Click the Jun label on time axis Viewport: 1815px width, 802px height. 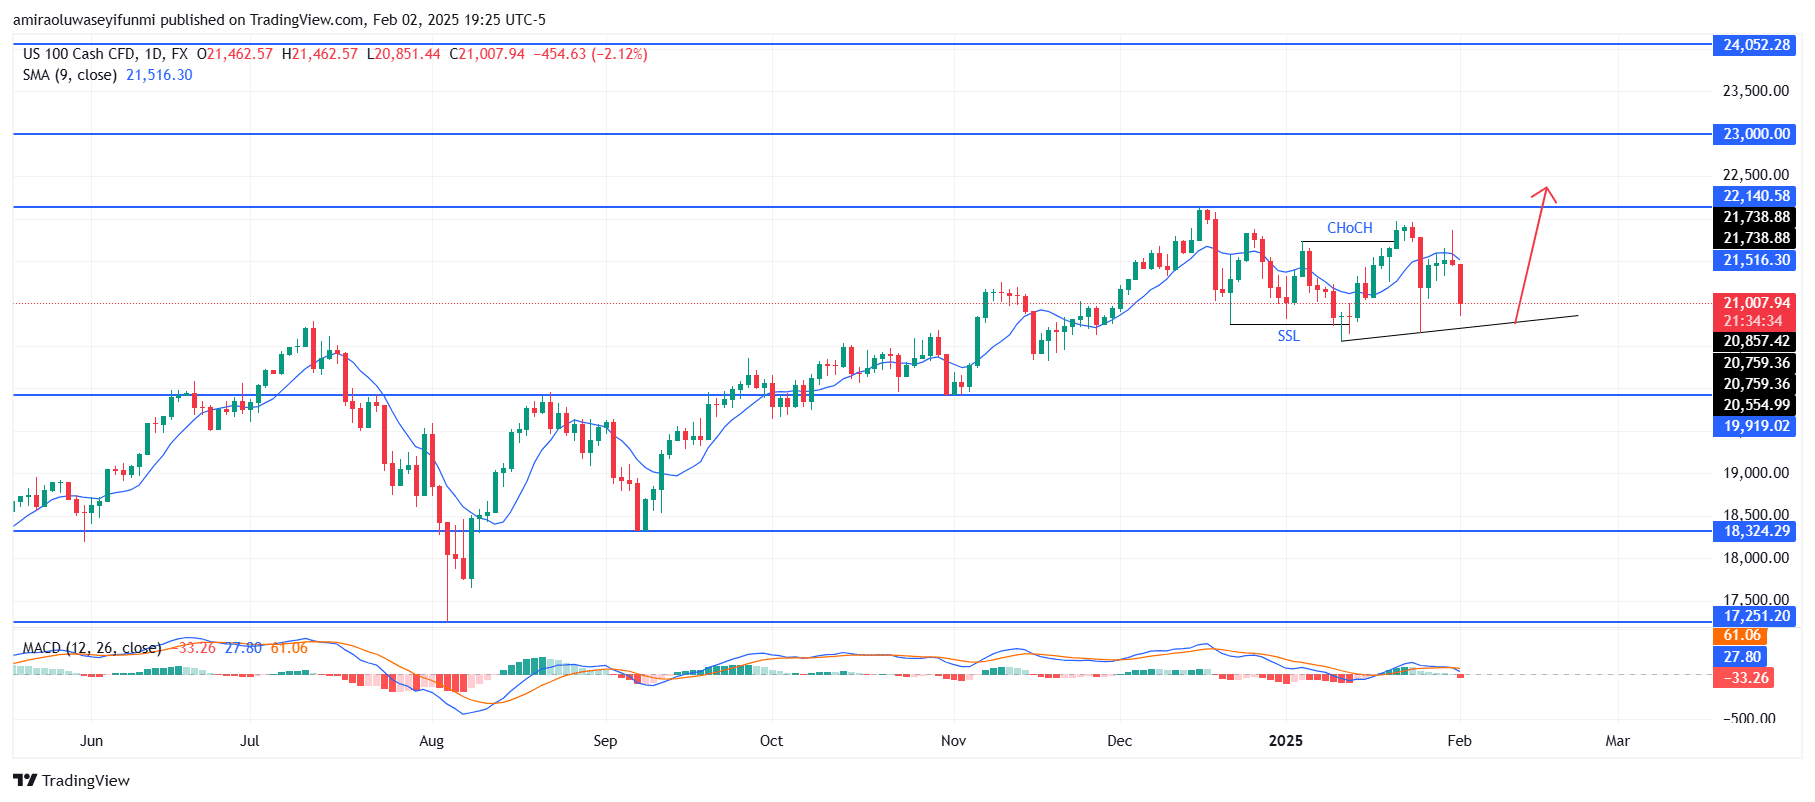pos(91,741)
